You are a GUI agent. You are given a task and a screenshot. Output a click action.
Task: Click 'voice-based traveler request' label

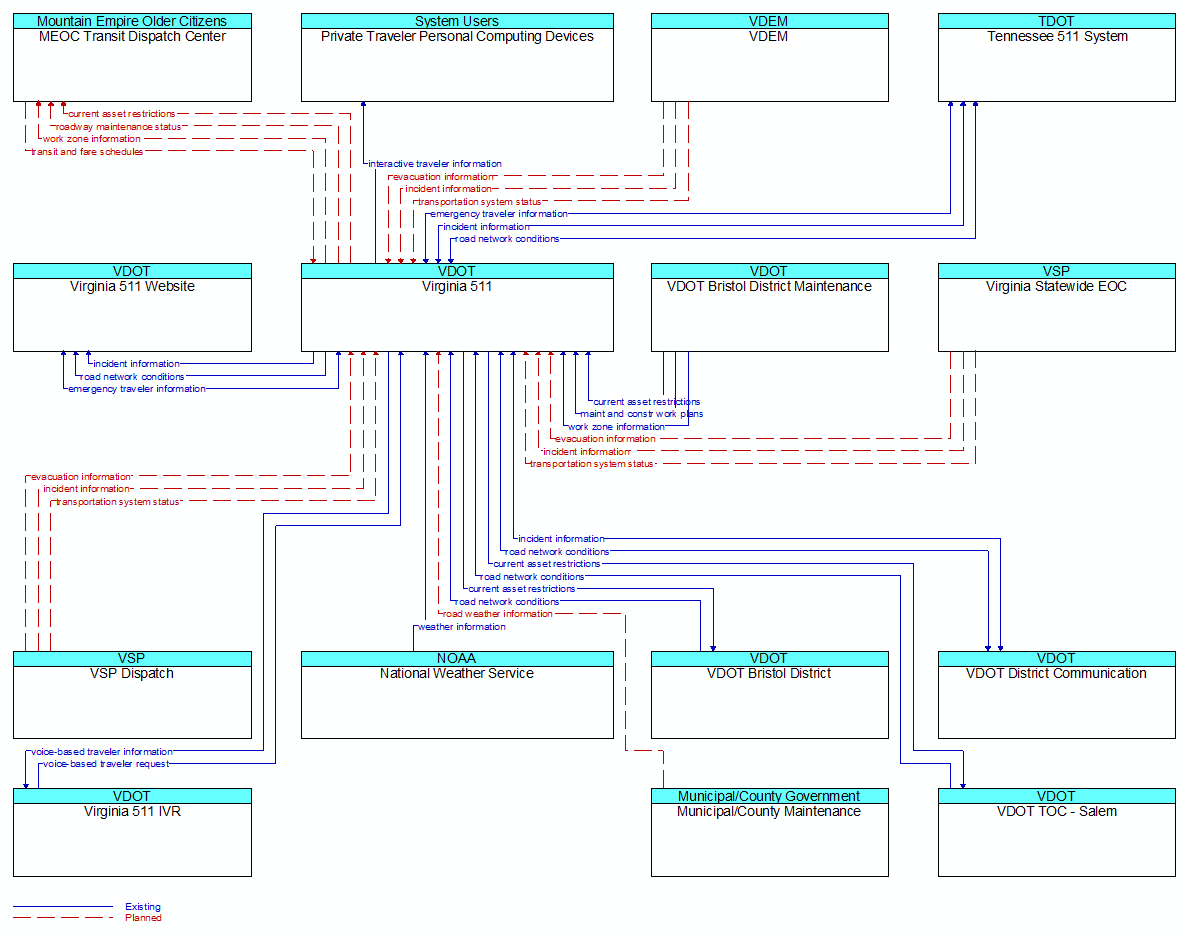point(106,764)
